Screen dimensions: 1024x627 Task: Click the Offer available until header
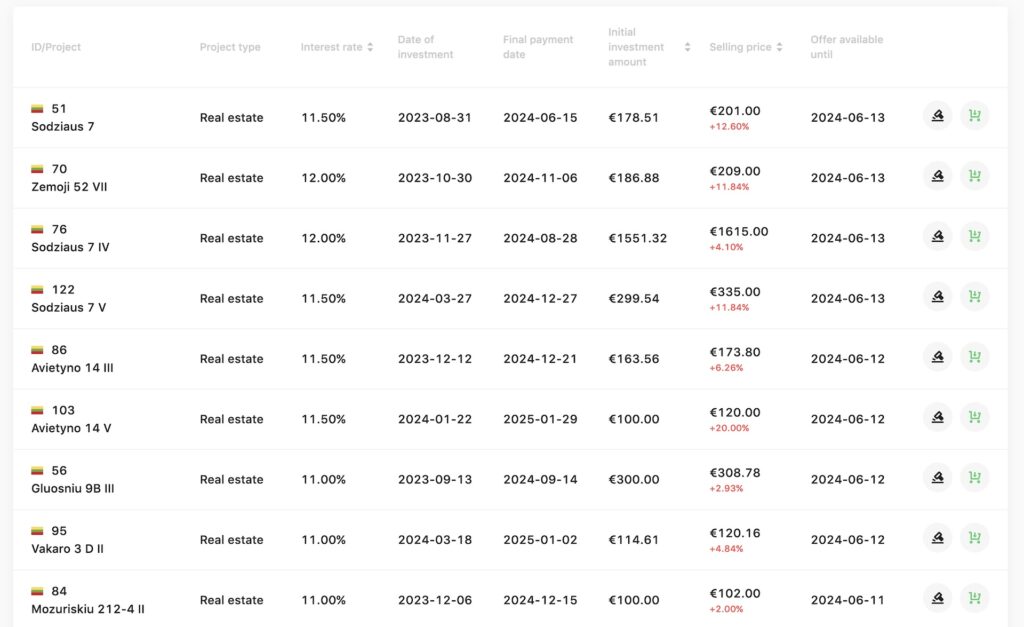tap(846, 47)
